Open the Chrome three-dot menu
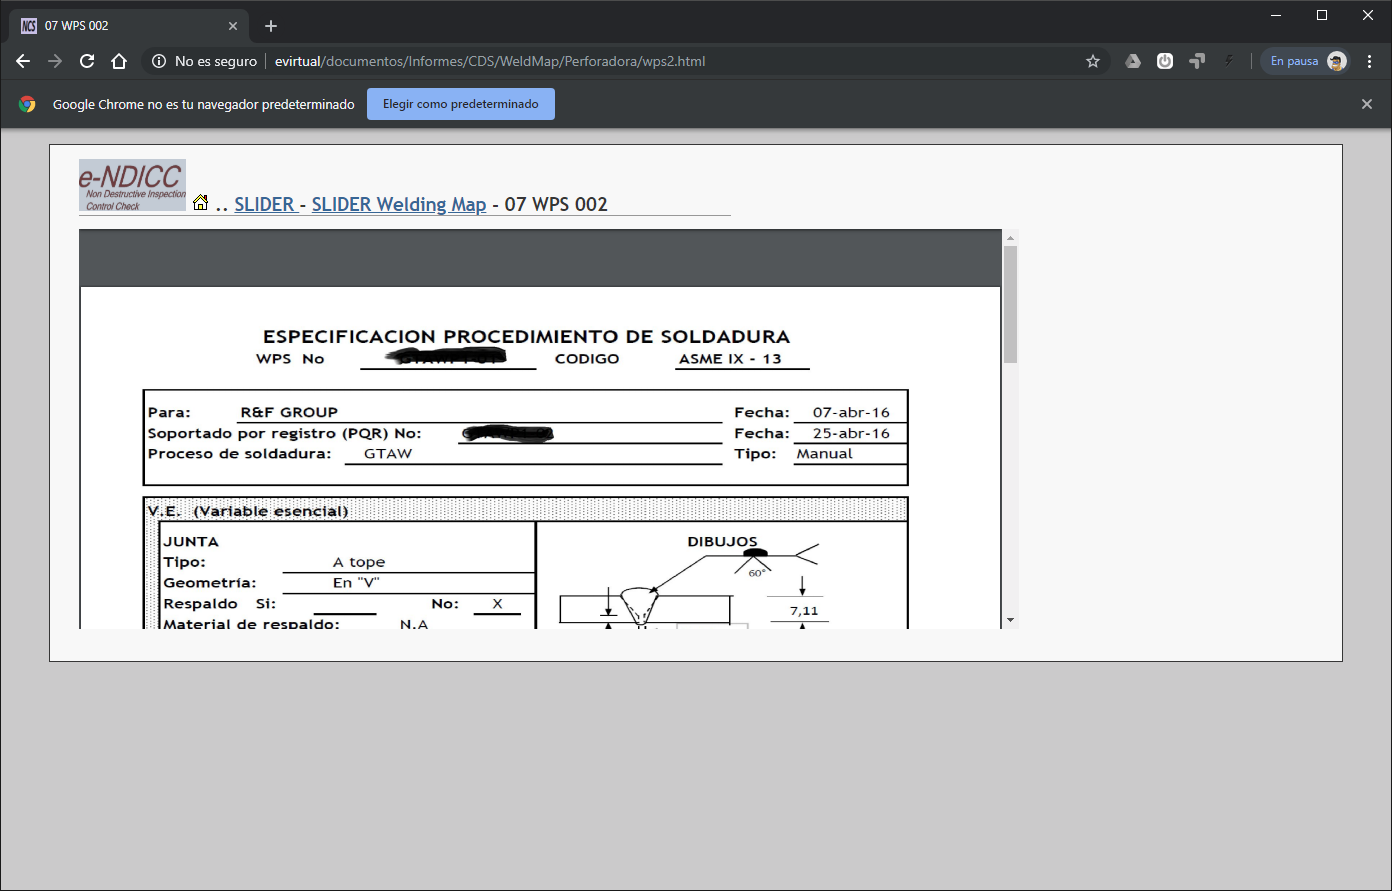This screenshot has width=1392, height=891. point(1369,61)
